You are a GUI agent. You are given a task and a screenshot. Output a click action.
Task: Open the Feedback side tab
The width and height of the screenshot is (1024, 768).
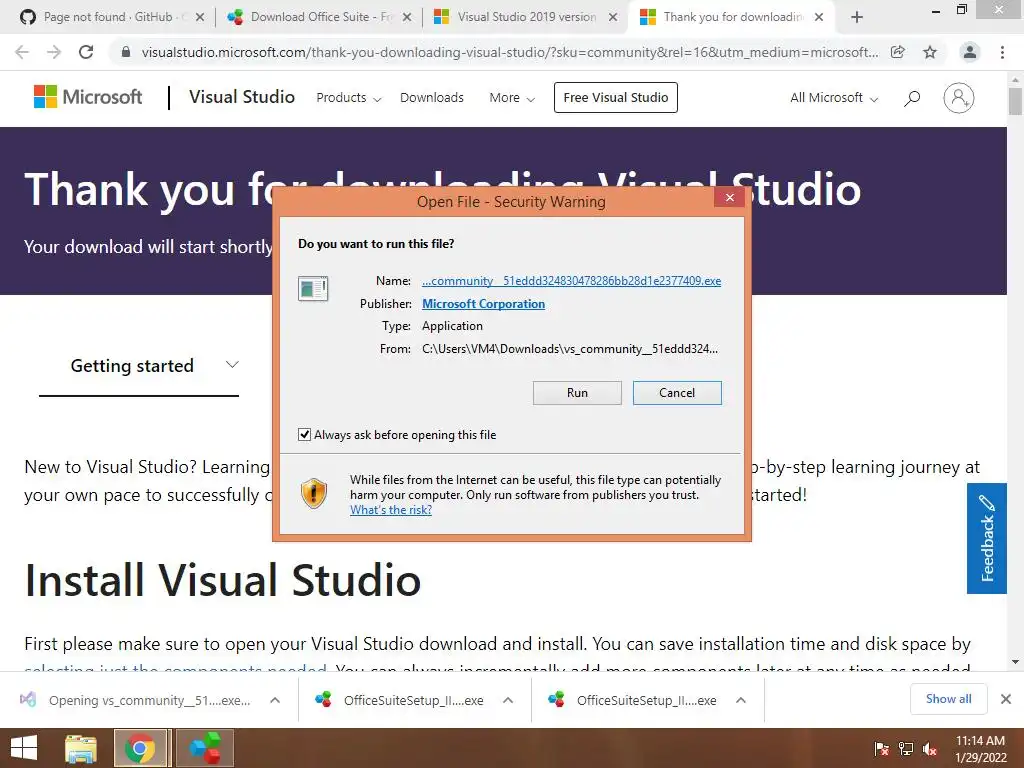(987, 539)
